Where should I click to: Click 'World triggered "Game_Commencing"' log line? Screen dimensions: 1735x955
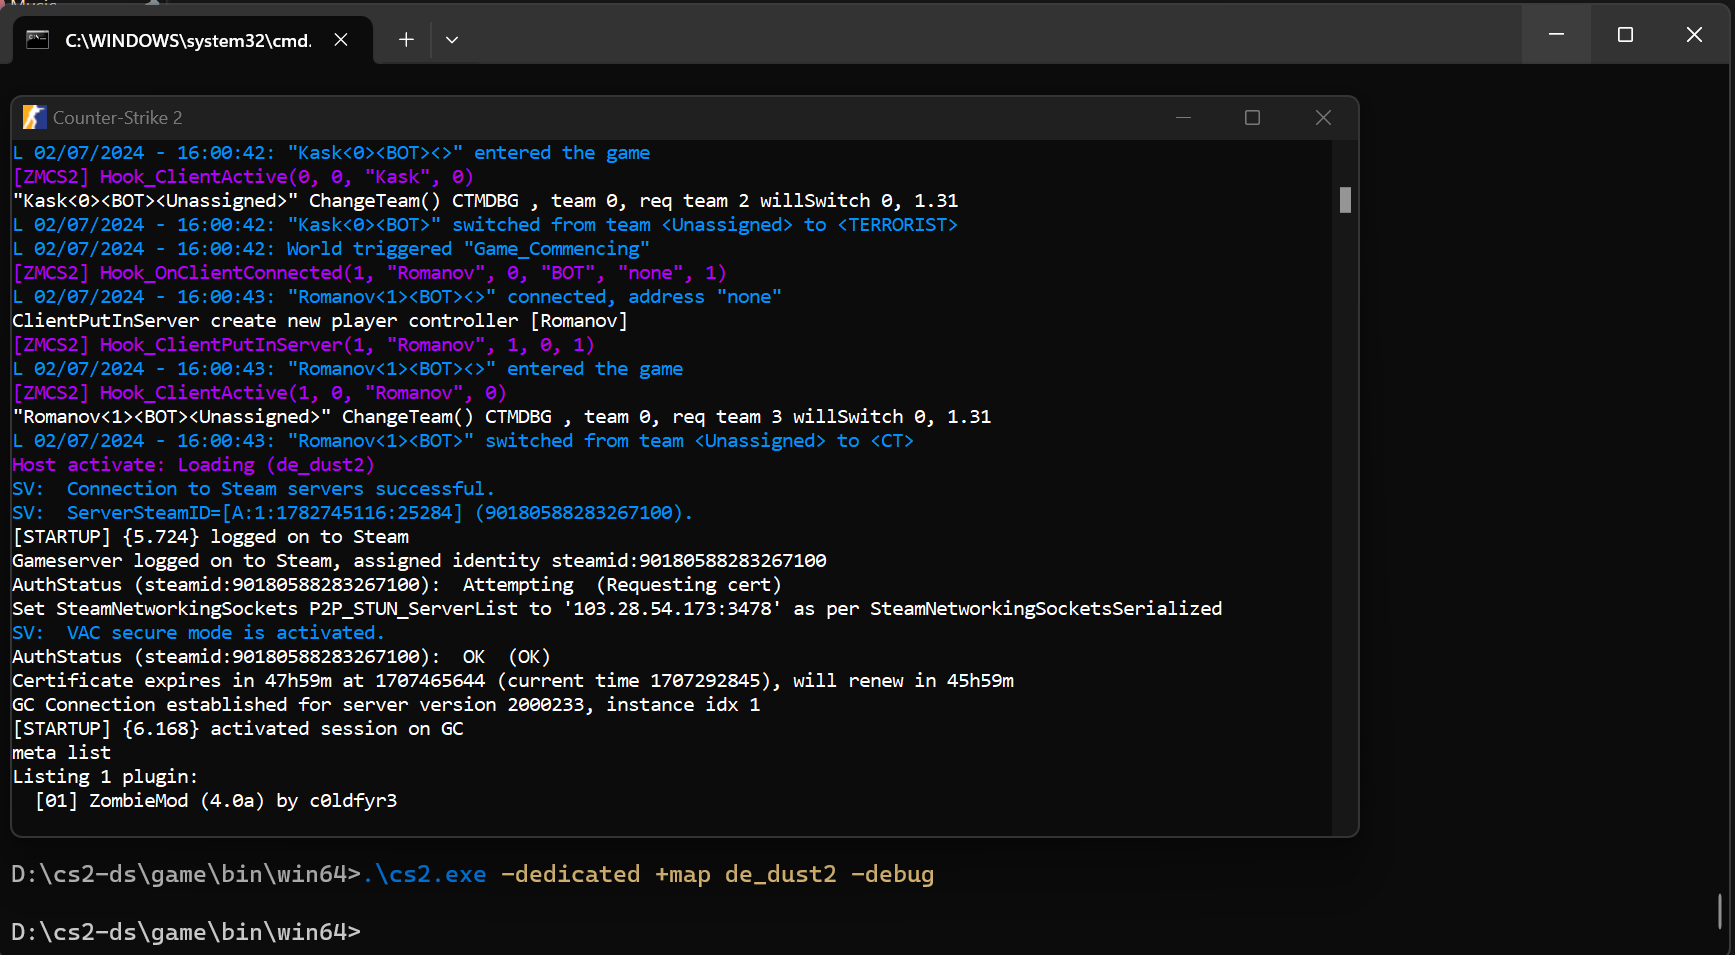pyautogui.click(x=331, y=249)
